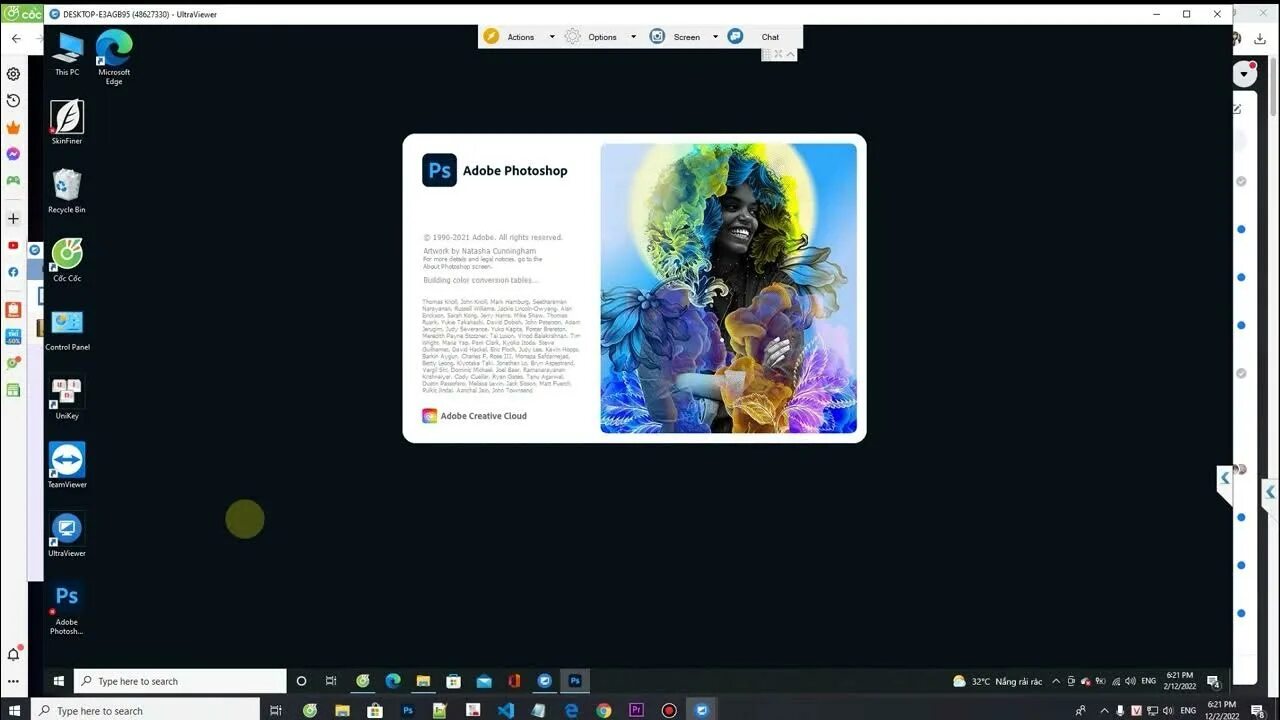The height and width of the screenshot is (720, 1280).
Task: Open Cốc Cốc sidebar settings gear
Action: (x=13, y=74)
